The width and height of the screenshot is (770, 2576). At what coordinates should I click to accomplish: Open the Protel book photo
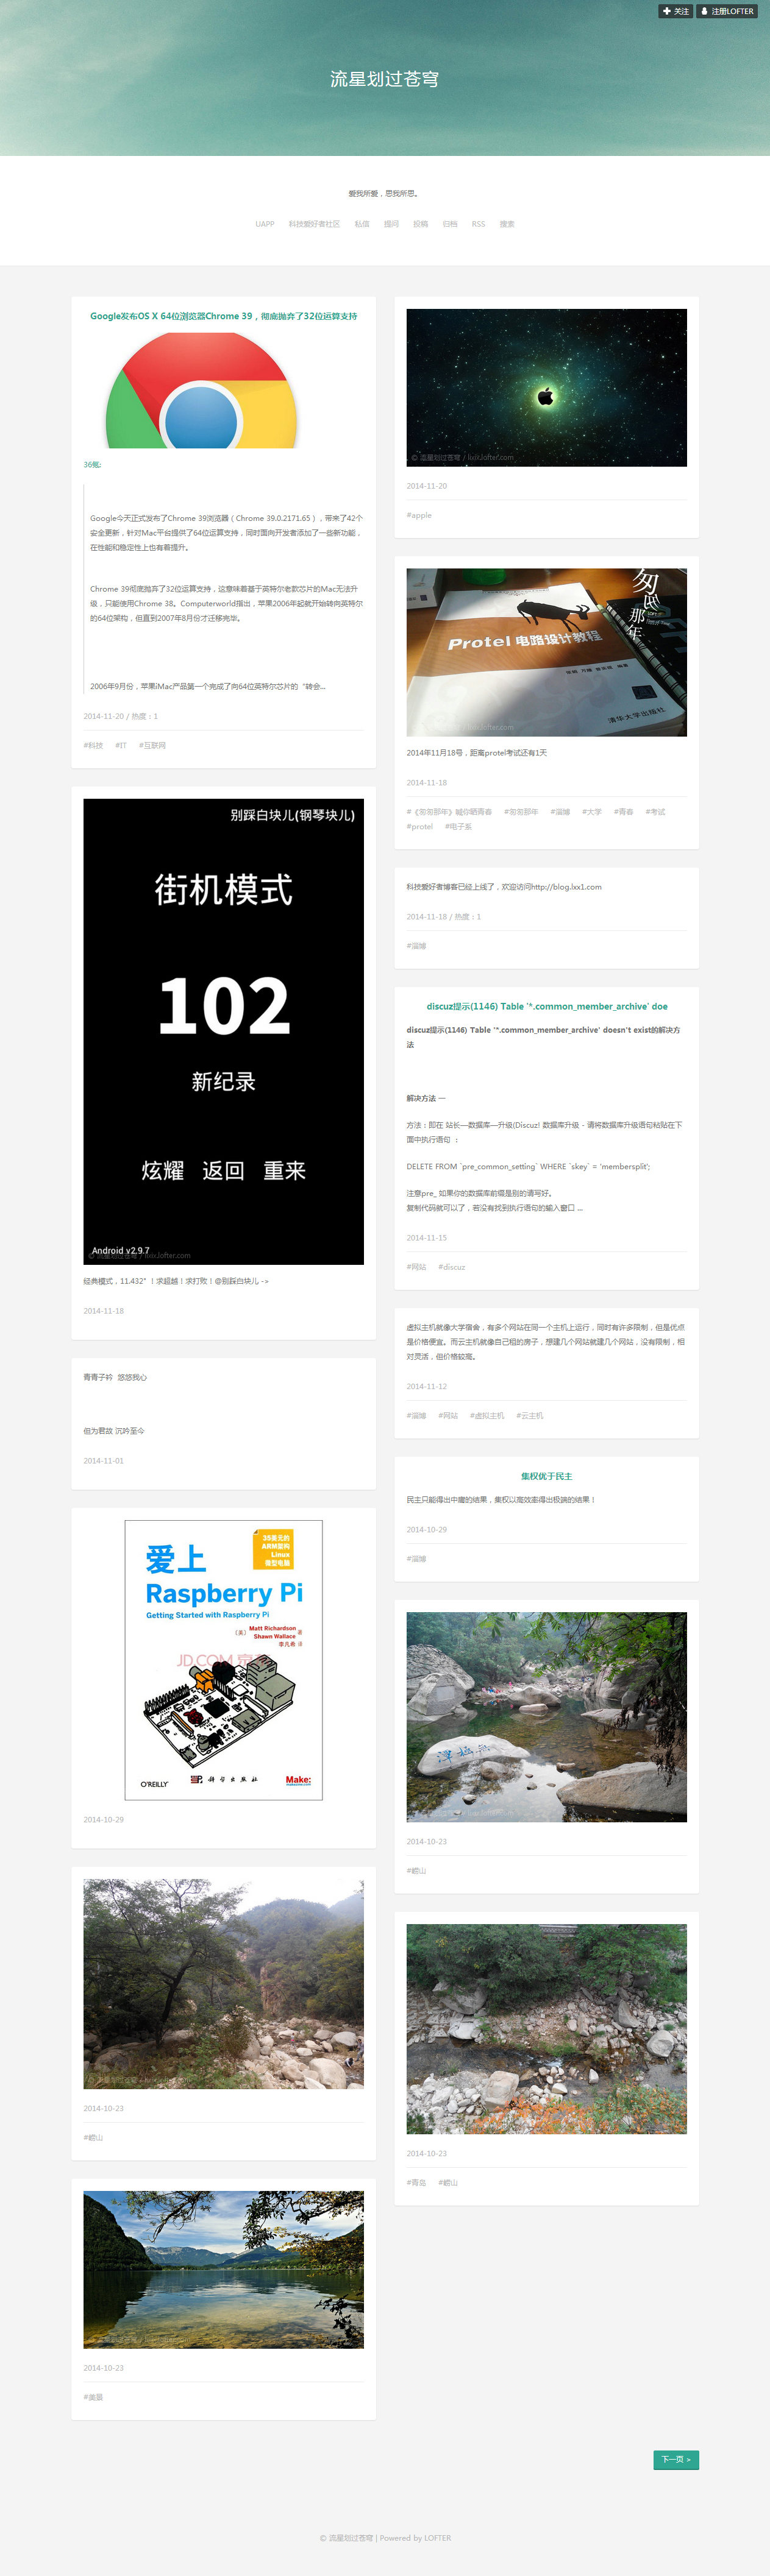point(546,652)
